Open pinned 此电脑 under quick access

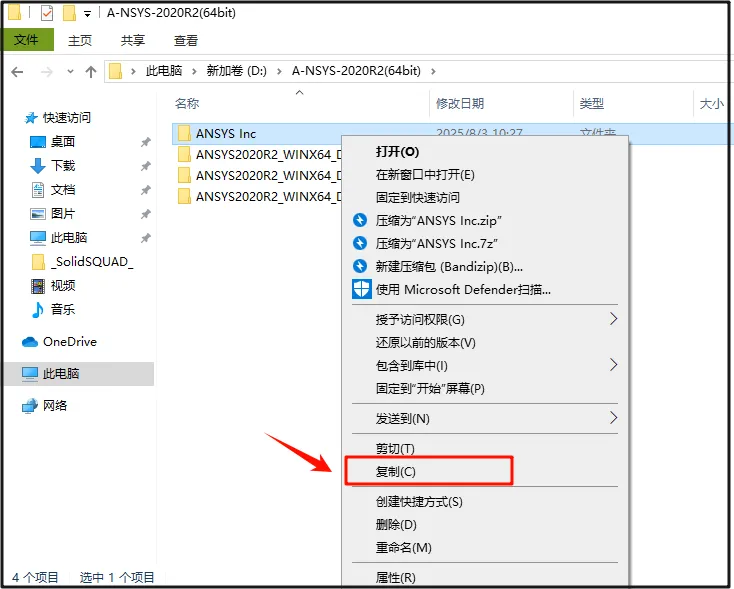(x=59, y=237)
